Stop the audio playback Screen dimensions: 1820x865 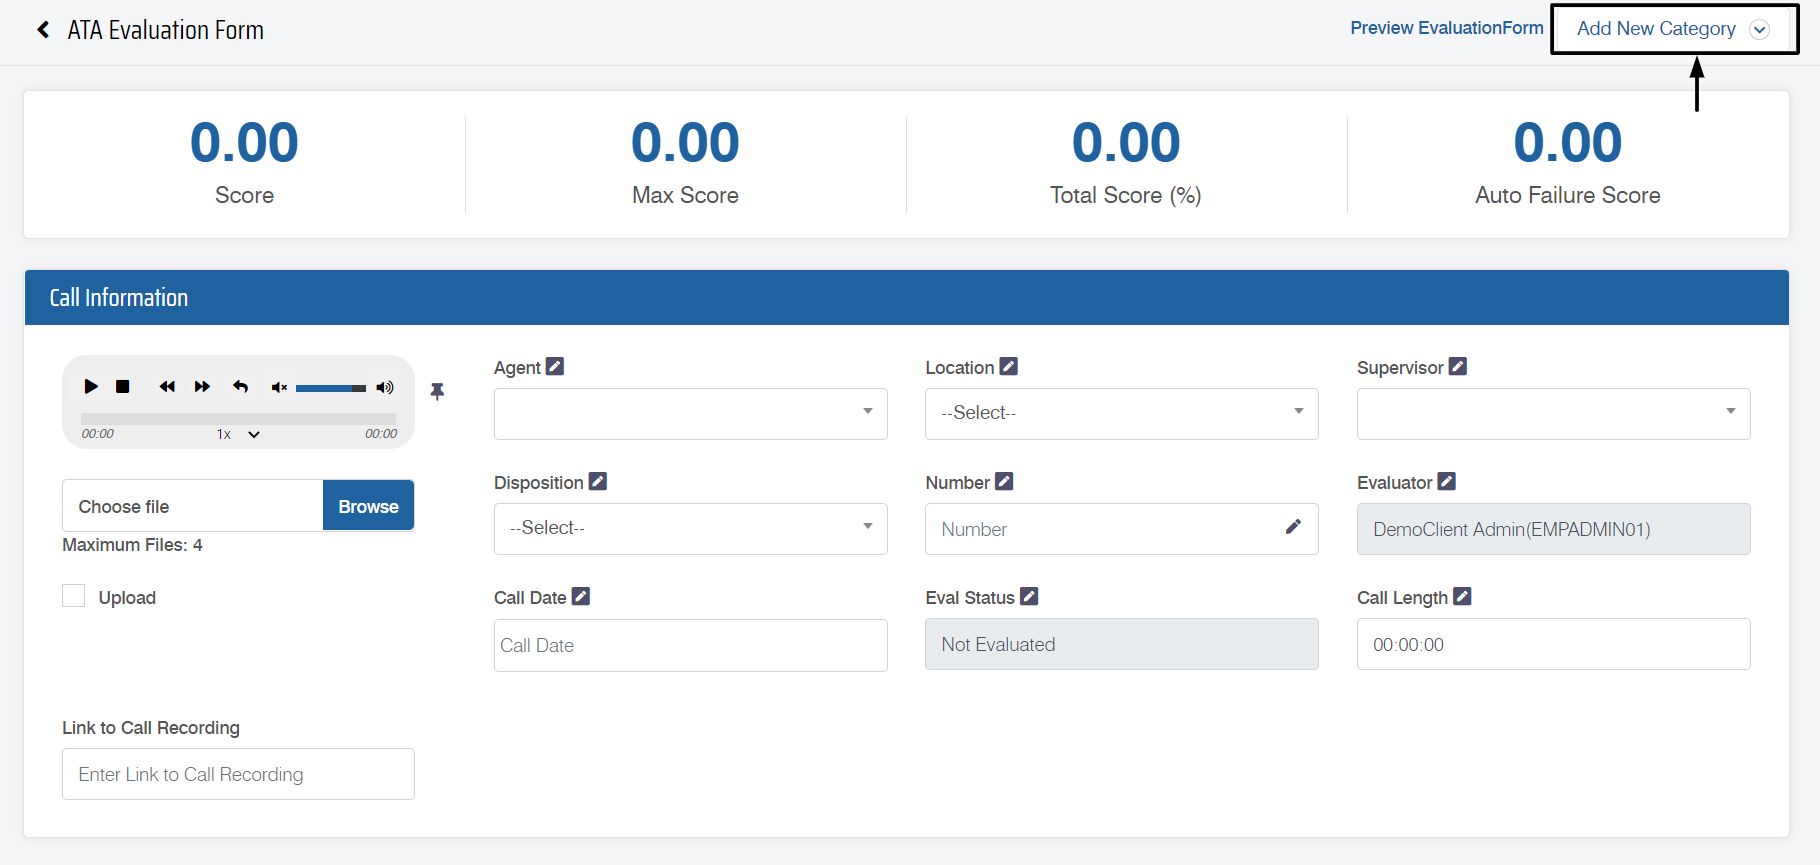tap(123, 387)
